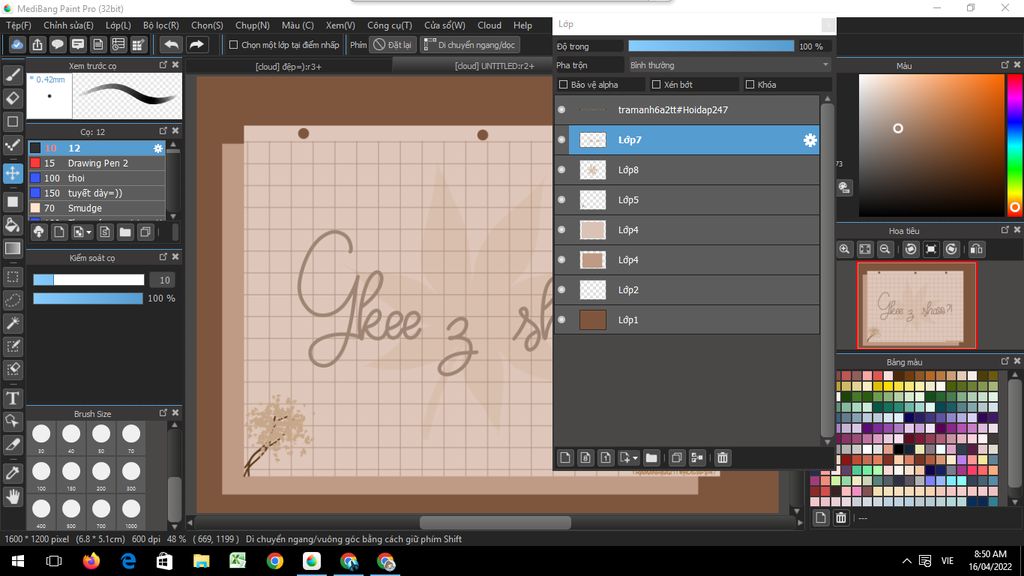This screenshot has height=576, width=1024.
Task: Hide layer Lớp5 via its visibility dot
Action: coord(562,200)
